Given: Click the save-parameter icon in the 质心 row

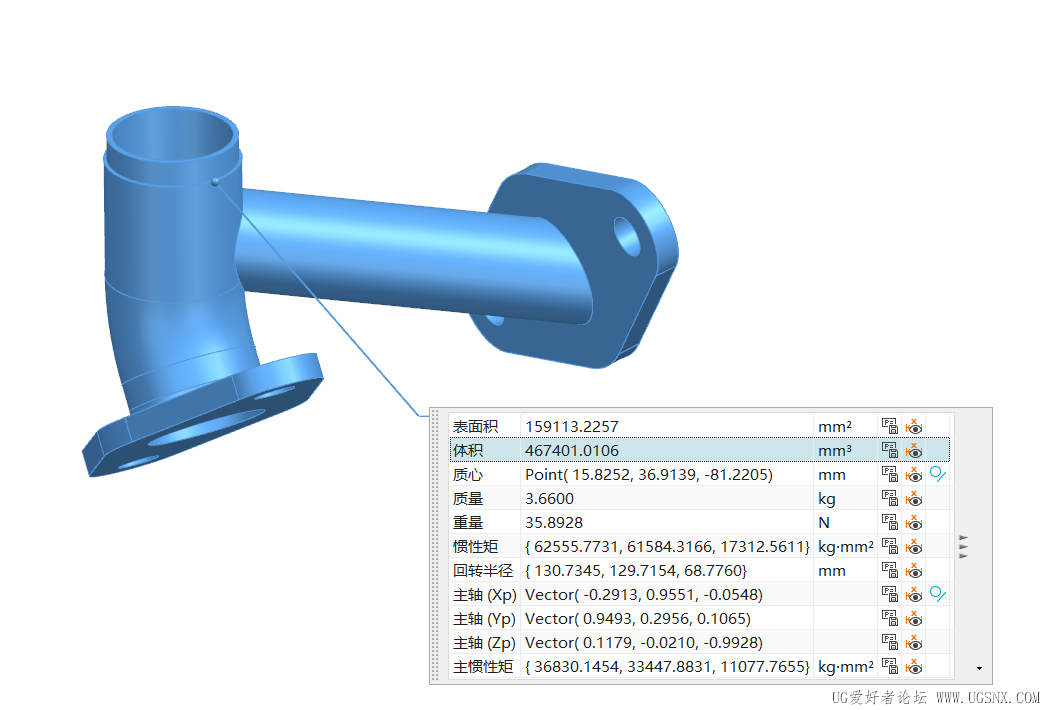Looking at the screenshot, I should click(890, 474).
